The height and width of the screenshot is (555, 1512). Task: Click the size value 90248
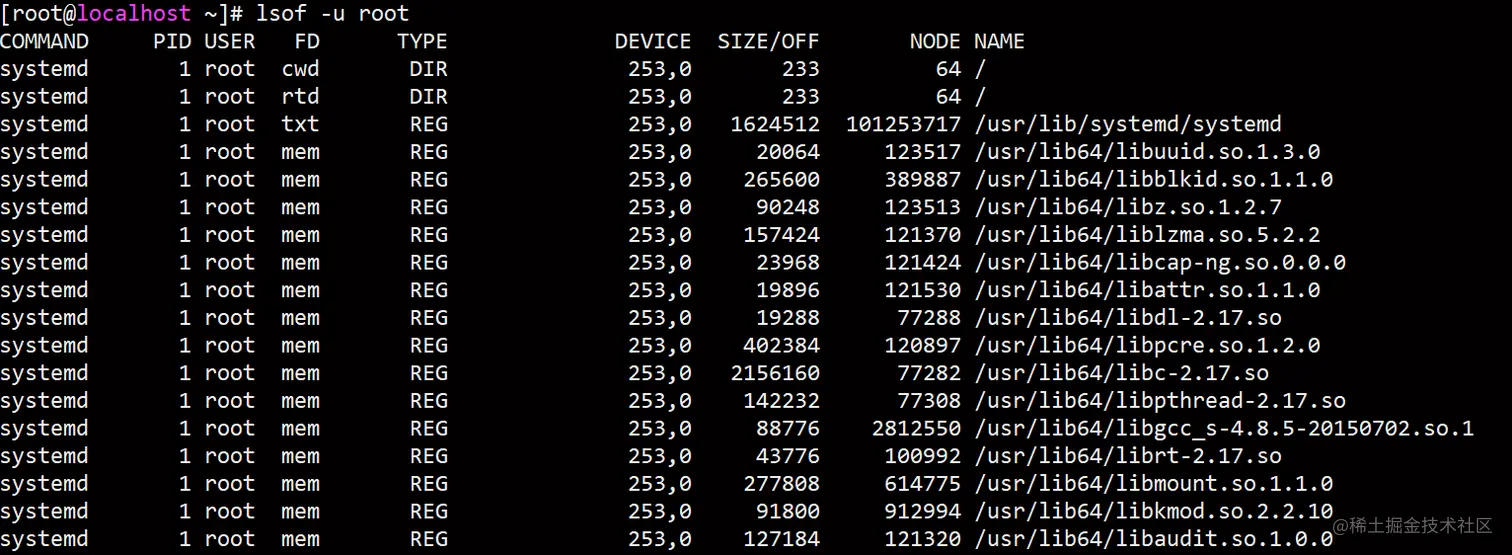[788, 208]
